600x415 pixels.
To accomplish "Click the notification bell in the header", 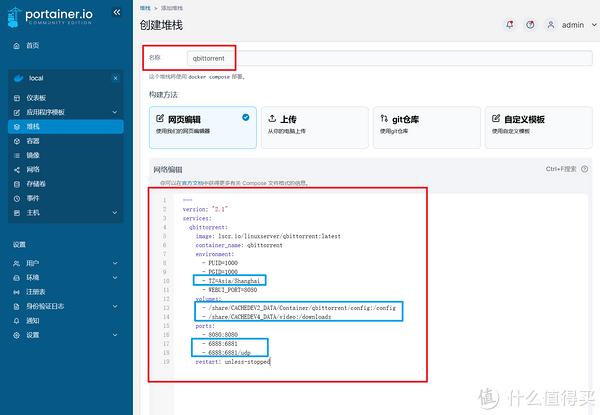I will pos(510,25).
